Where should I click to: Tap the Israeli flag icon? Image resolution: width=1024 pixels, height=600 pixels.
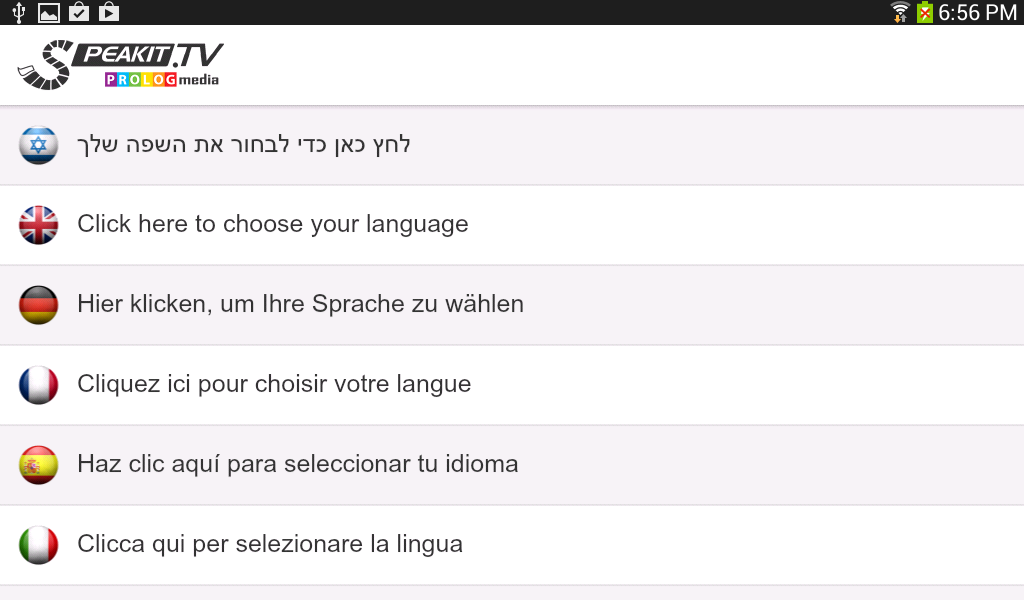click(x=39, y=145)
